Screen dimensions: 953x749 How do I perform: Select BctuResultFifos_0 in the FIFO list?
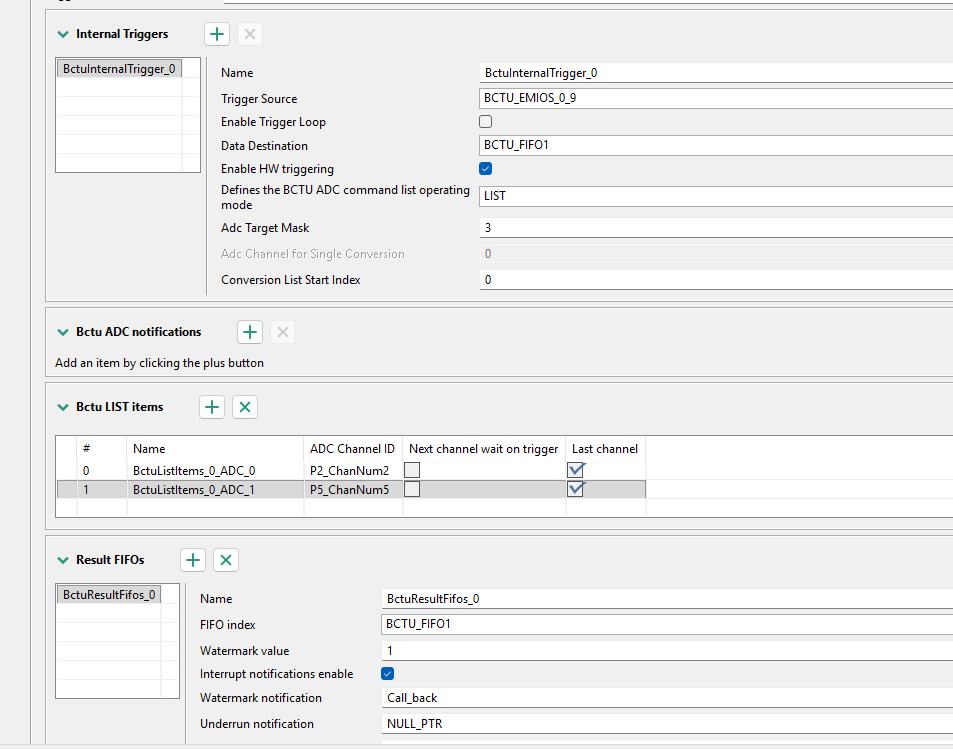tap(109, 595)
